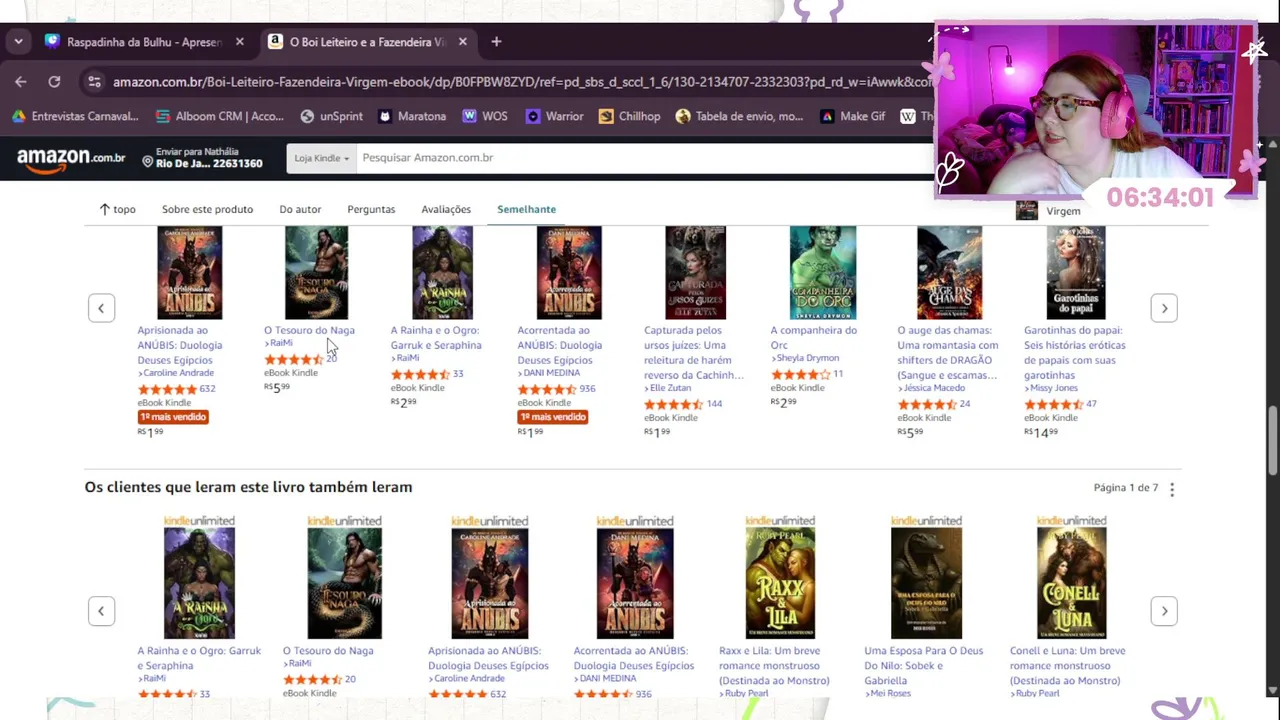Viewport: 1280px width, 720px height.
Task: Open a new browser tab
Action: tap(496, 42)
